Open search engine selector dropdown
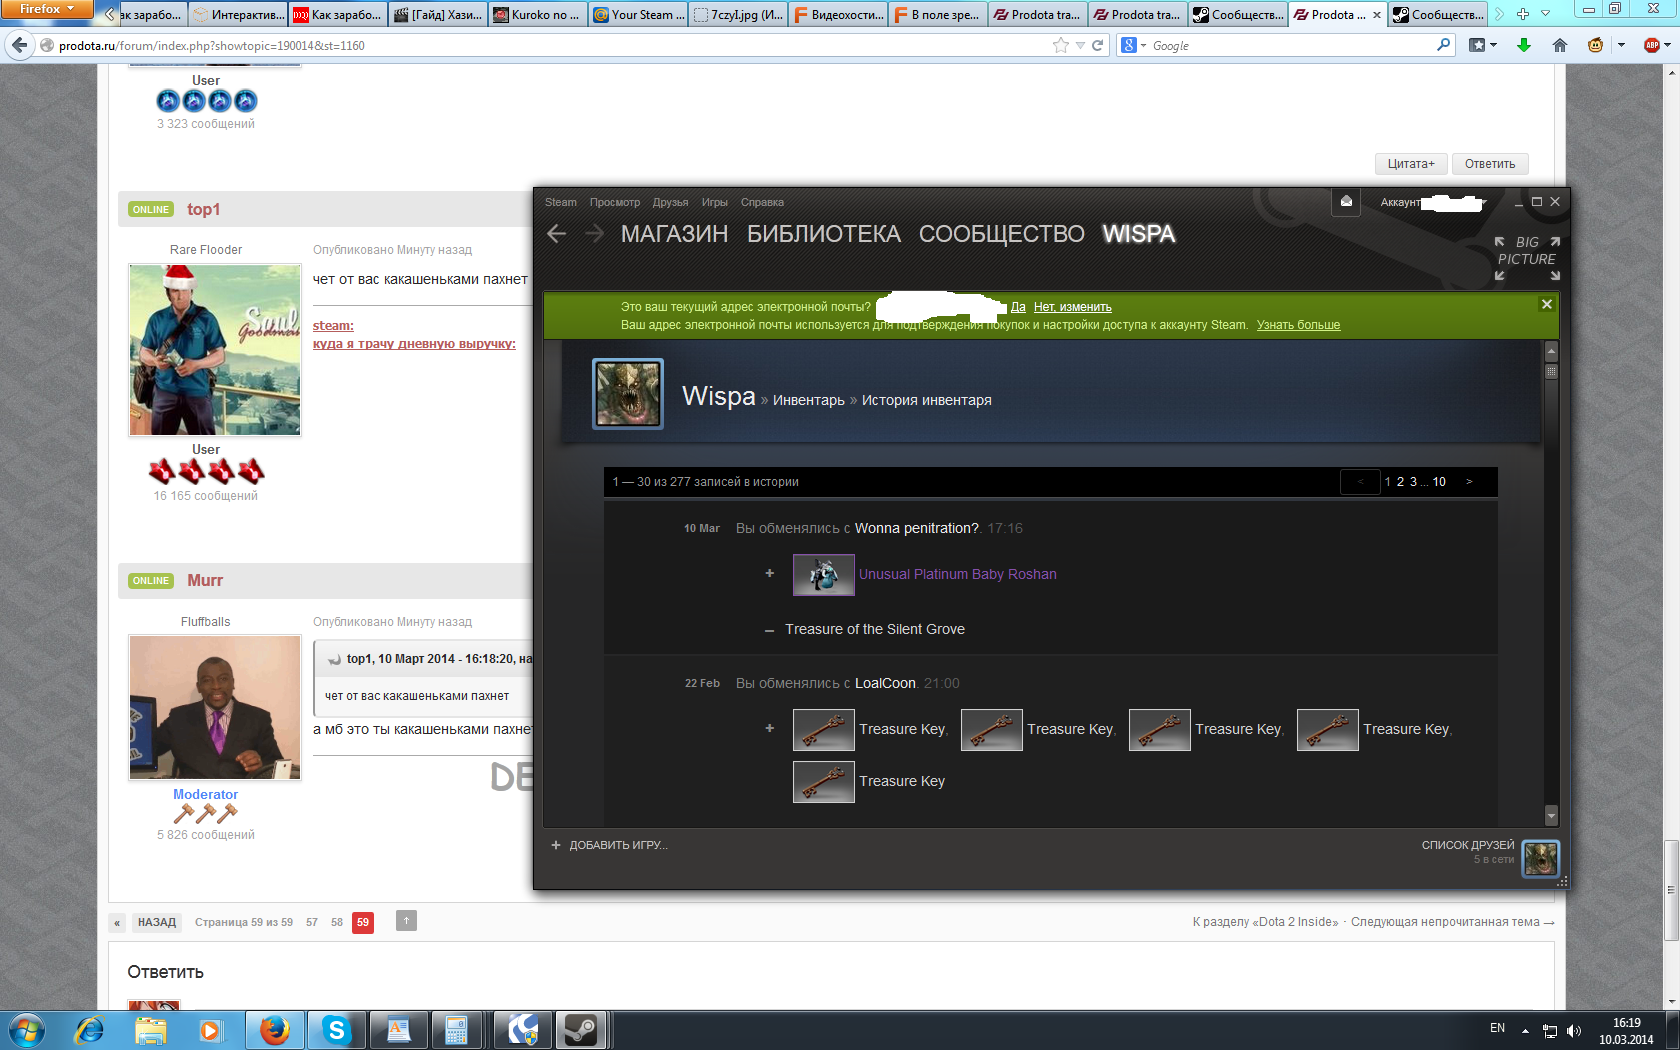This screenshot has height=1050, width=1680. pos(1133,45)
